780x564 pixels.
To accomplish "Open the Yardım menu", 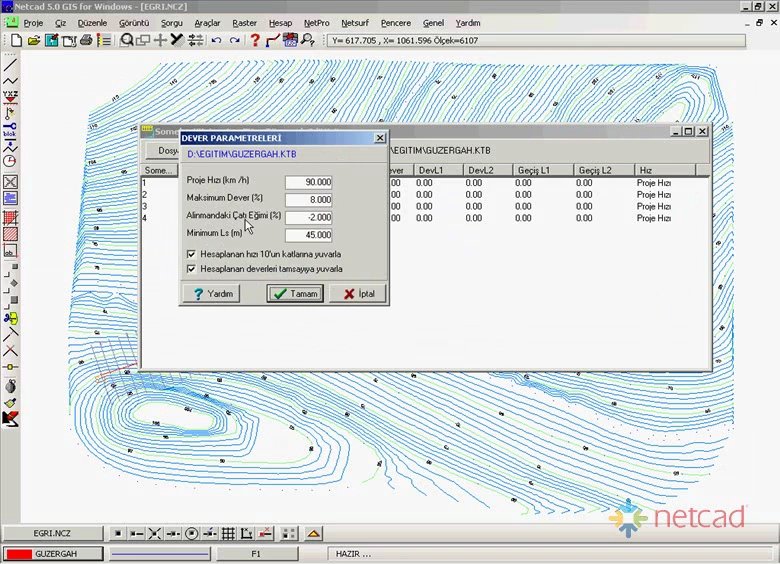I will pos(468,23).
